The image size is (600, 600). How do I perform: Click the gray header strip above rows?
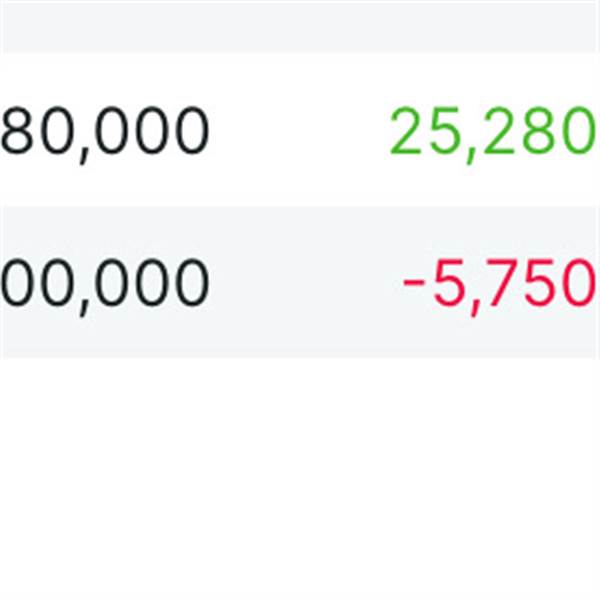300,26
